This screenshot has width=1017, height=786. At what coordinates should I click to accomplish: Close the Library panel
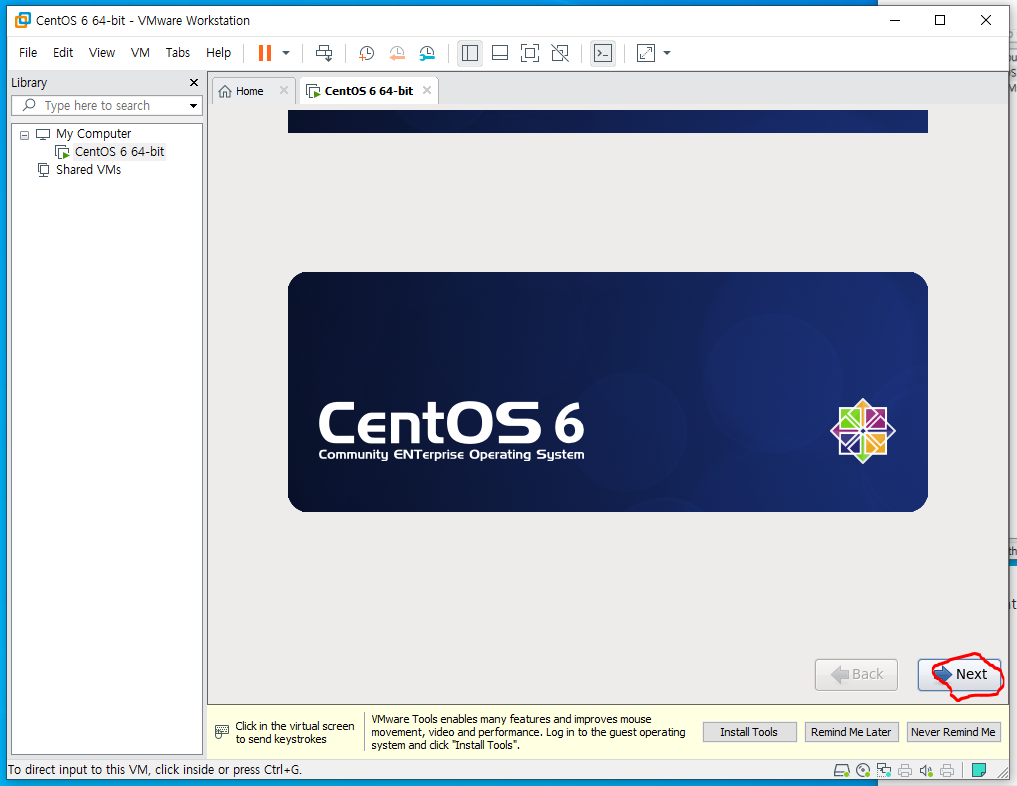coord(193,82)
